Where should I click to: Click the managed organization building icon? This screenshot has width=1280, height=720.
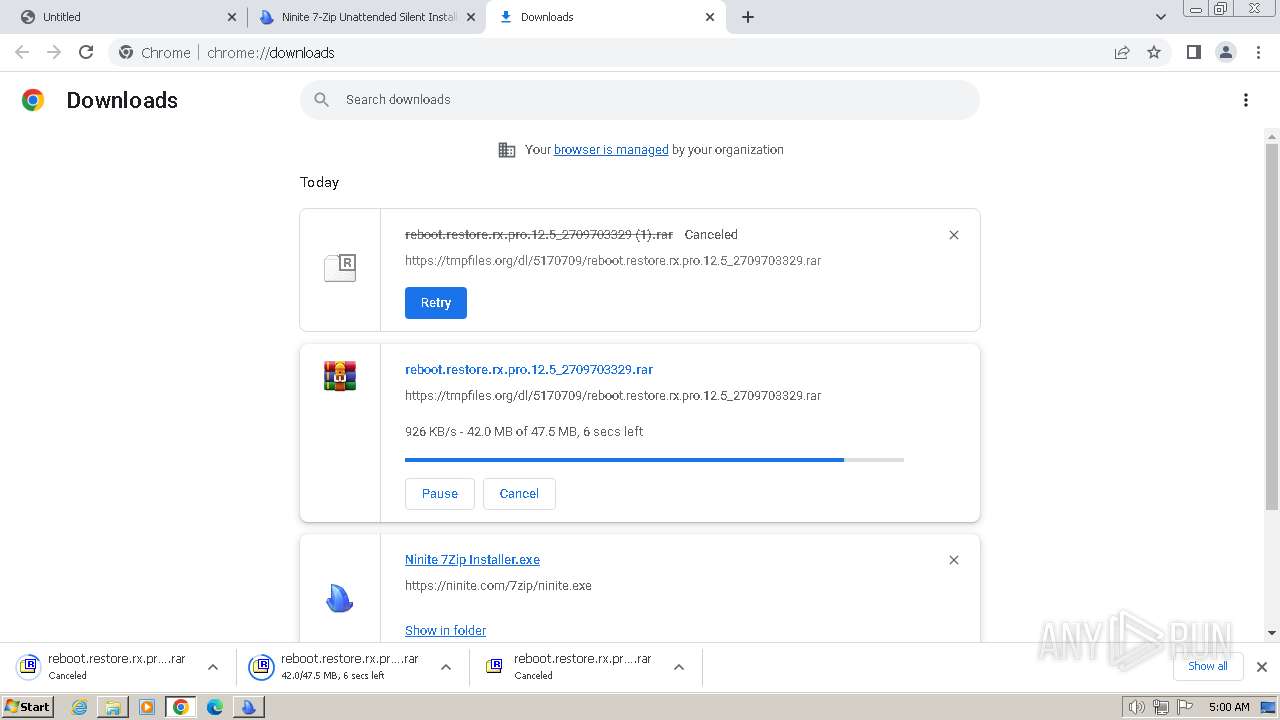[507, 150]
